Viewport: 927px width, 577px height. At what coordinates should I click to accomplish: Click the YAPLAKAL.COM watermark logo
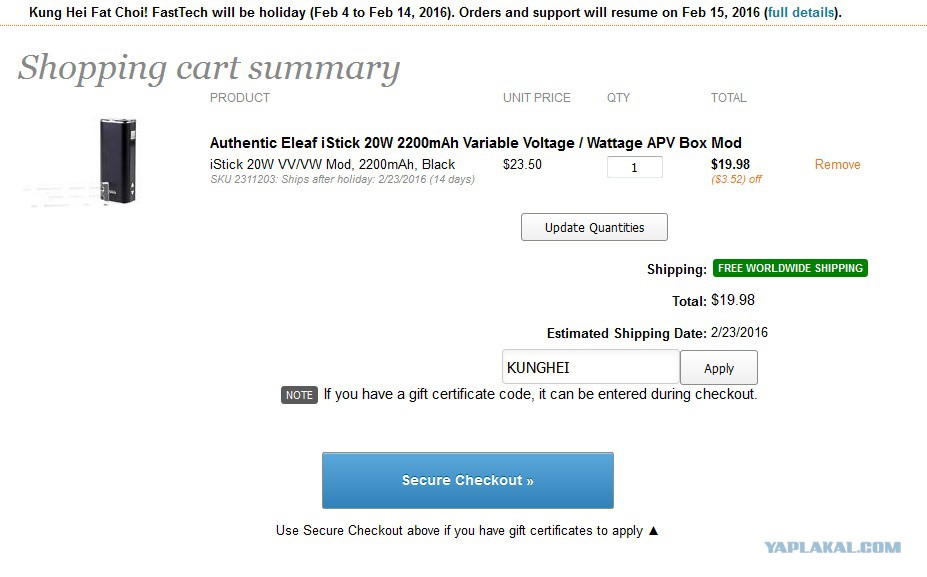[x=832, y=547]
